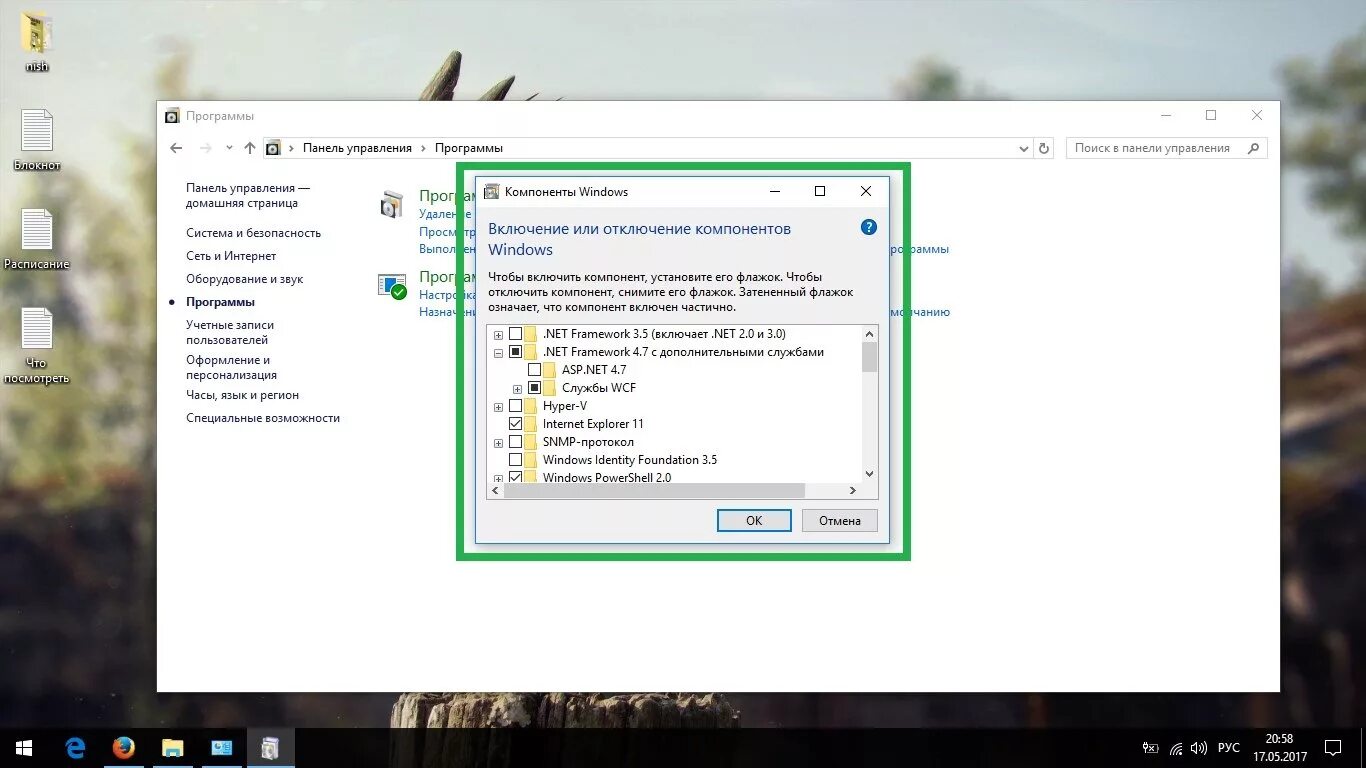Click the forward arrow in Программы window
Image resolution: width=1366 pixels, height=768 pixels.
pyautogui.click(x=206, y=148)
